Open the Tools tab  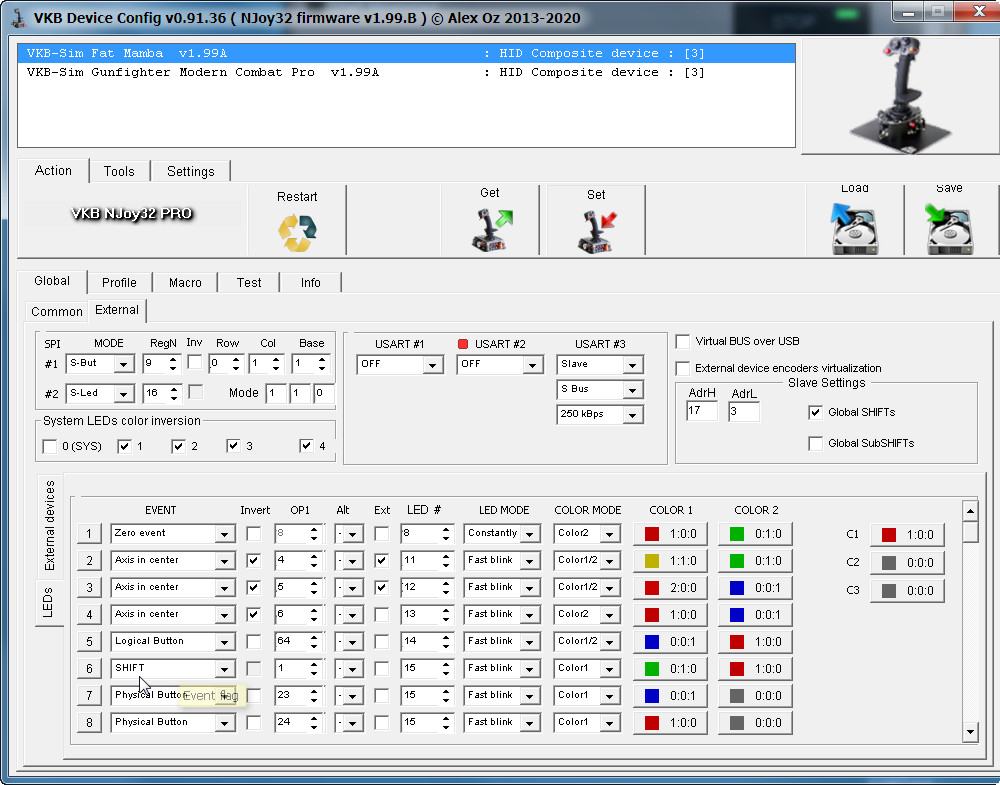pyautogui.click(x=119, y=171)
